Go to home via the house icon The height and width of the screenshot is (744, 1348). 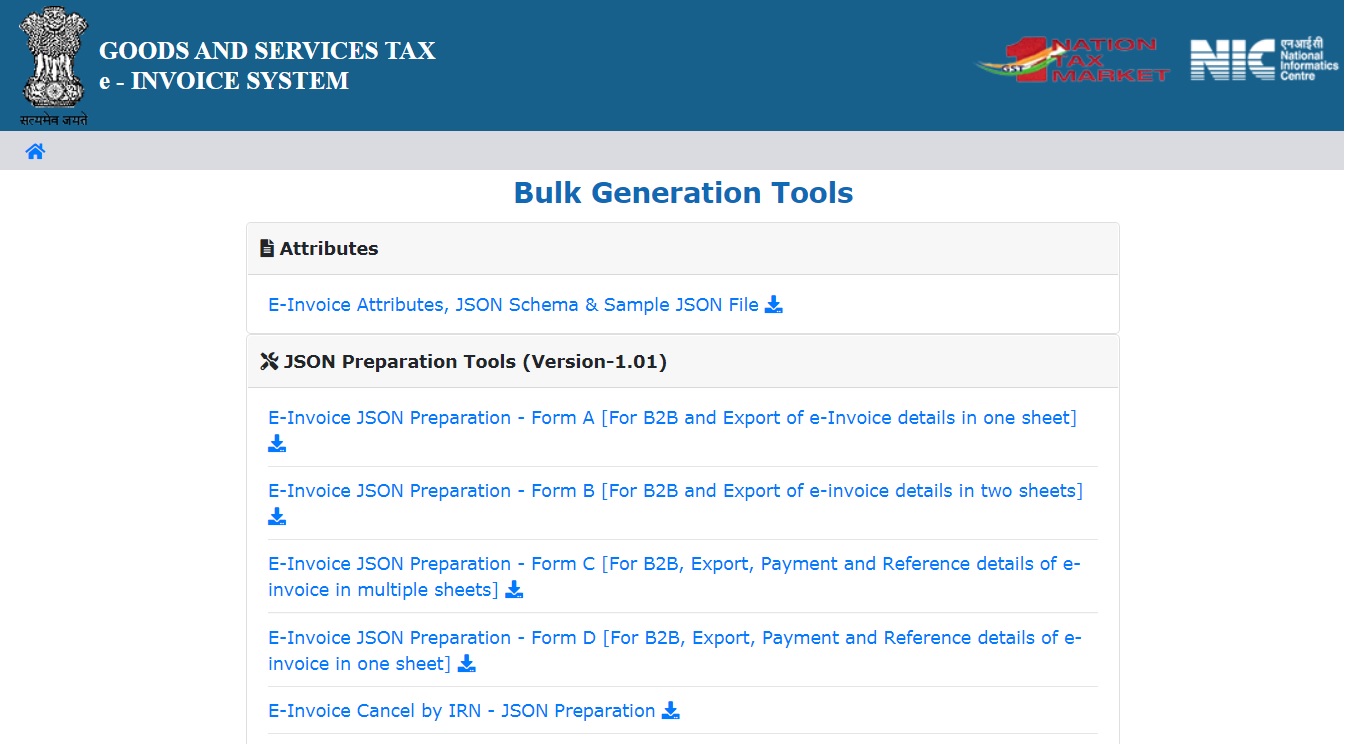point(36,152)
